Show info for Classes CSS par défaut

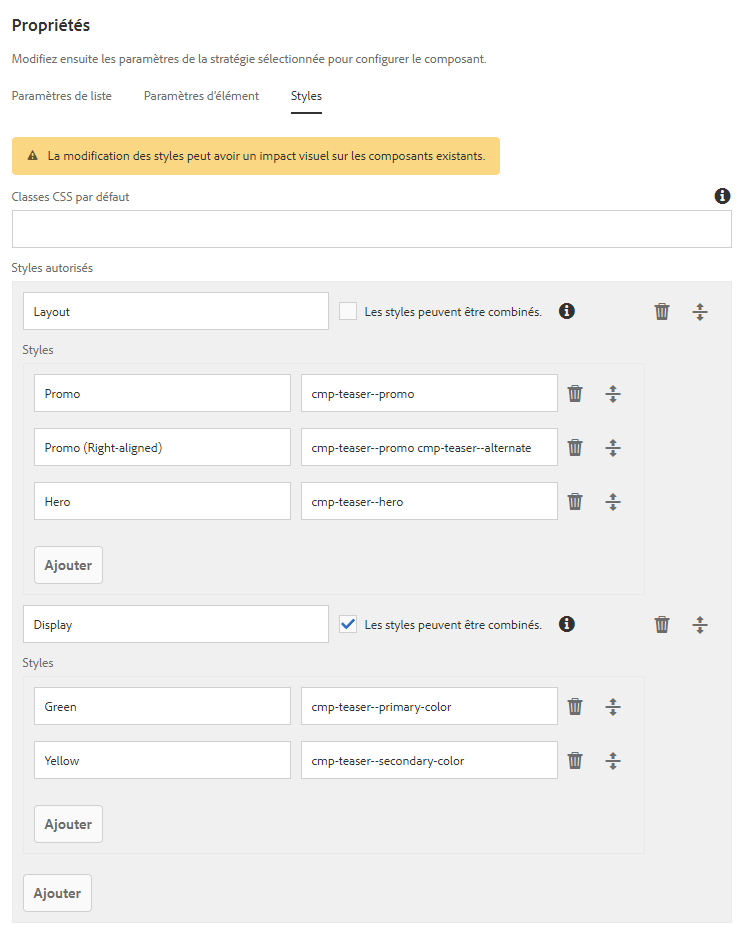click(x=722, y=197)
